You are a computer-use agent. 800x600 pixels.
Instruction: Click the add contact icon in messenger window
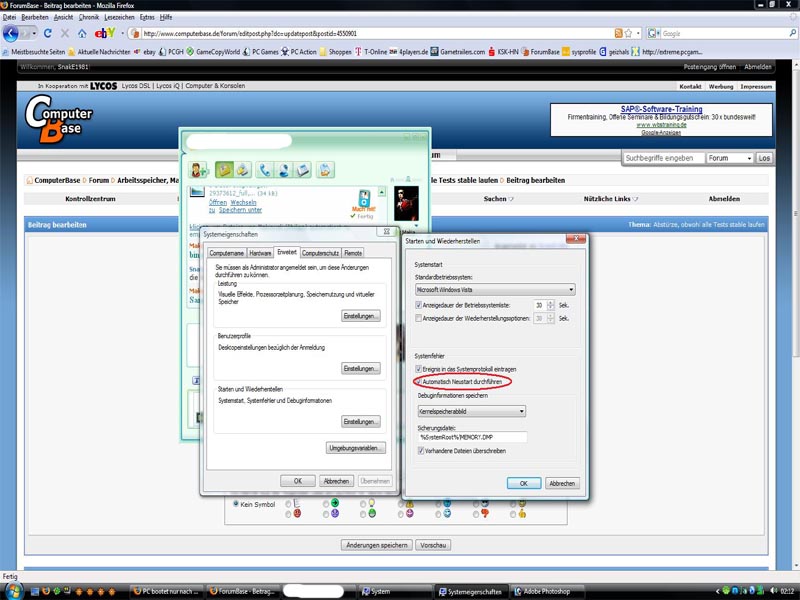coord(198,170)
